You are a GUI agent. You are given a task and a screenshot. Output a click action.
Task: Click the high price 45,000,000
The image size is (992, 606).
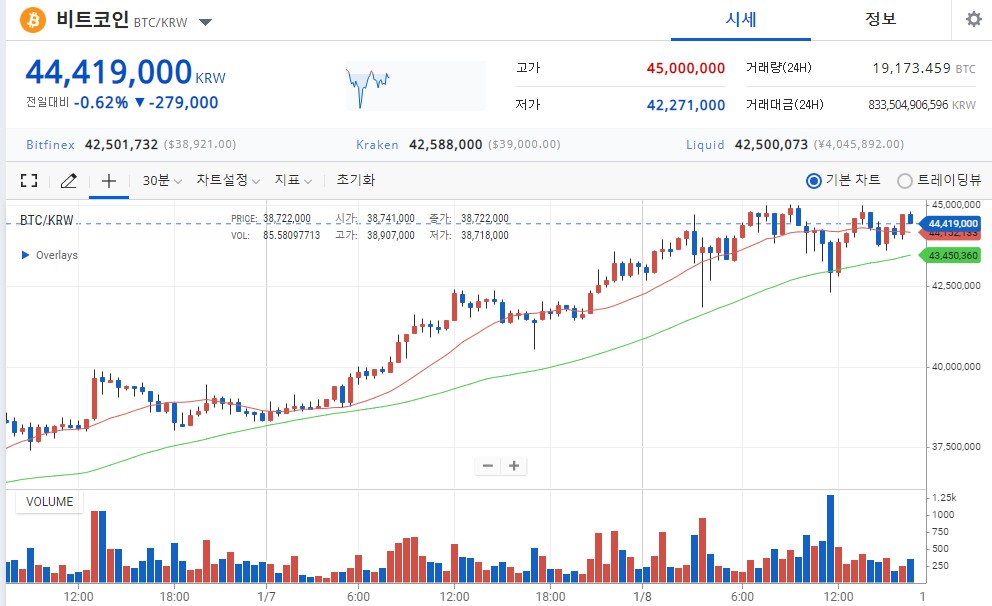[x=686, y=68]
